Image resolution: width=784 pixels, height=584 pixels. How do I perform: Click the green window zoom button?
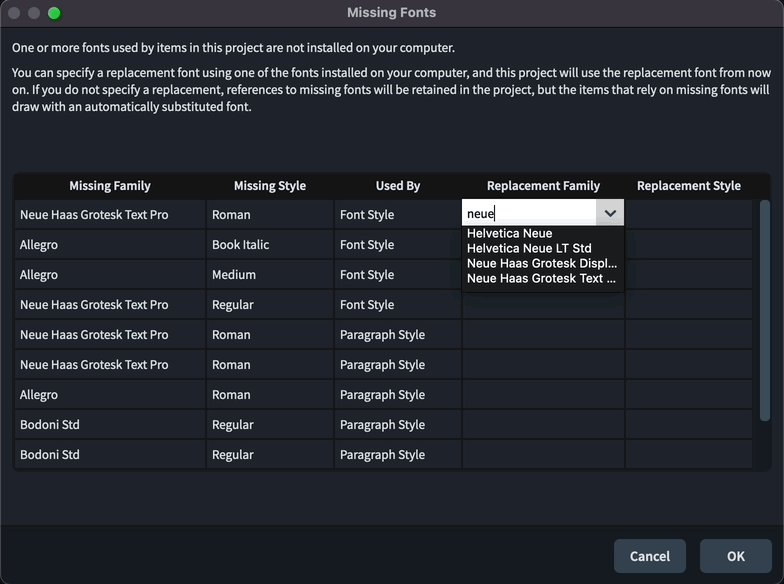point(54,13)
